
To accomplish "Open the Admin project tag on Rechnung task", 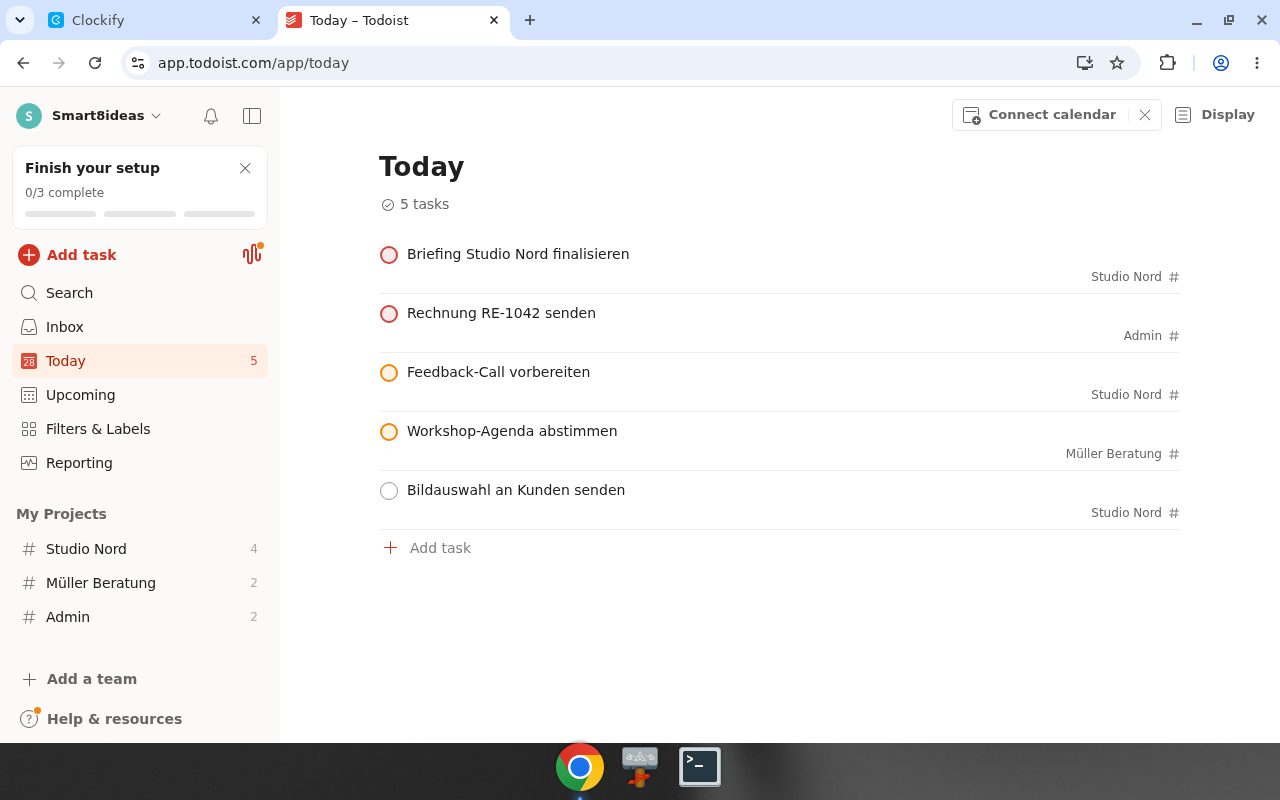I will coord(1151,336).
